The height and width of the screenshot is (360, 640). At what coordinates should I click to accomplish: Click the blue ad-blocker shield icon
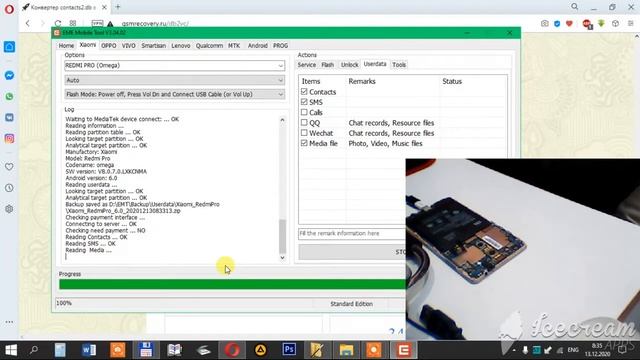pyautogui.click(x=557, y=24)
